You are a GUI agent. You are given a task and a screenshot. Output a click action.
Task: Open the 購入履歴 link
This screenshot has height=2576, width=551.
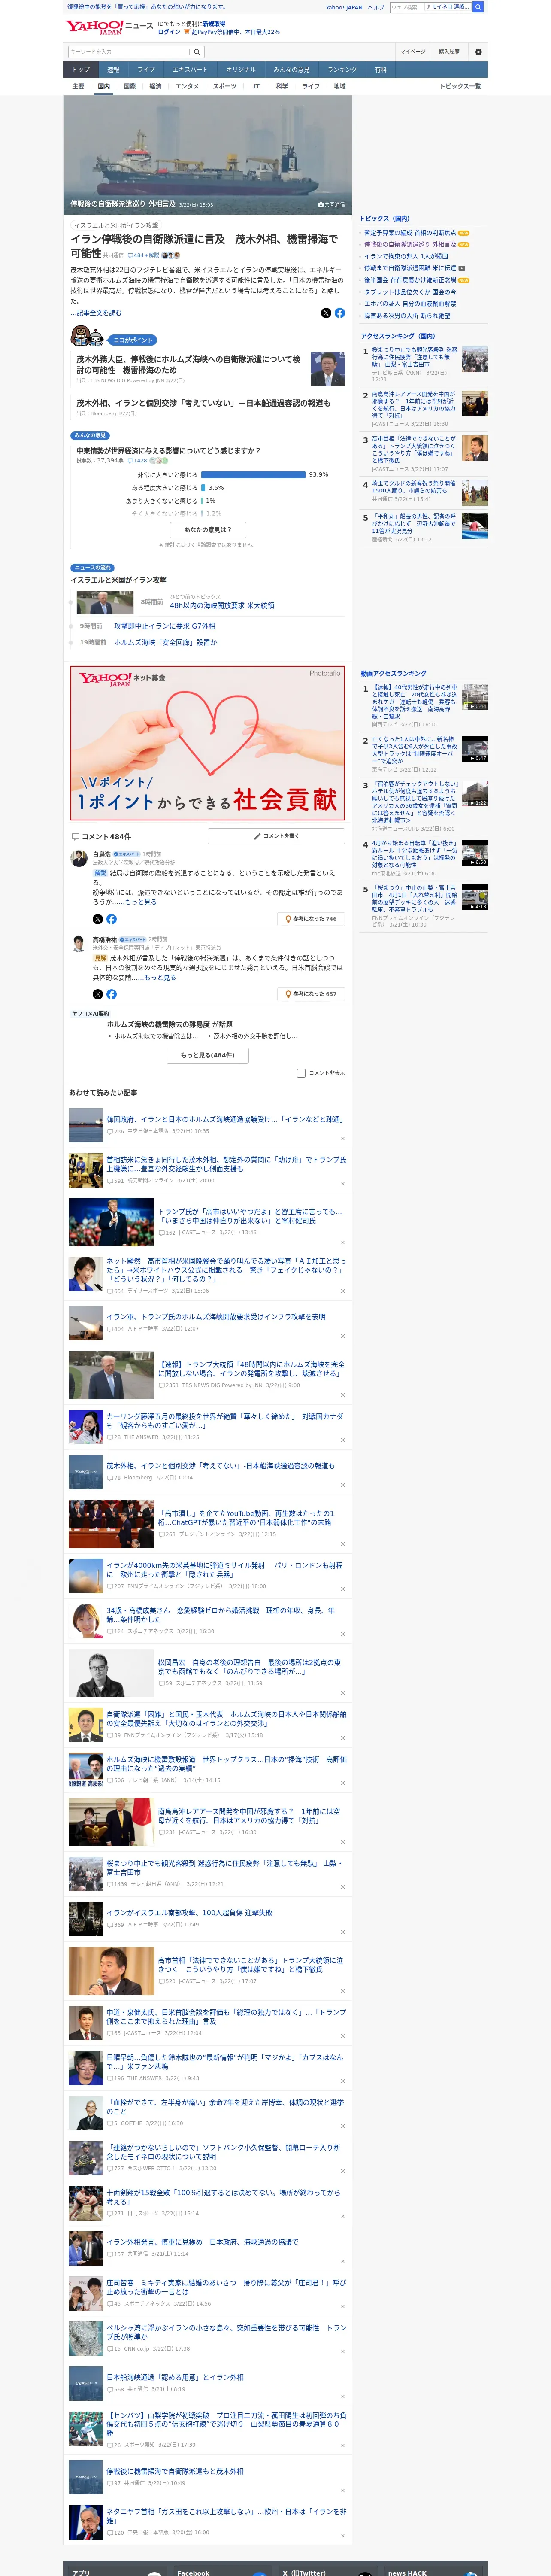(x=449, y=52)
